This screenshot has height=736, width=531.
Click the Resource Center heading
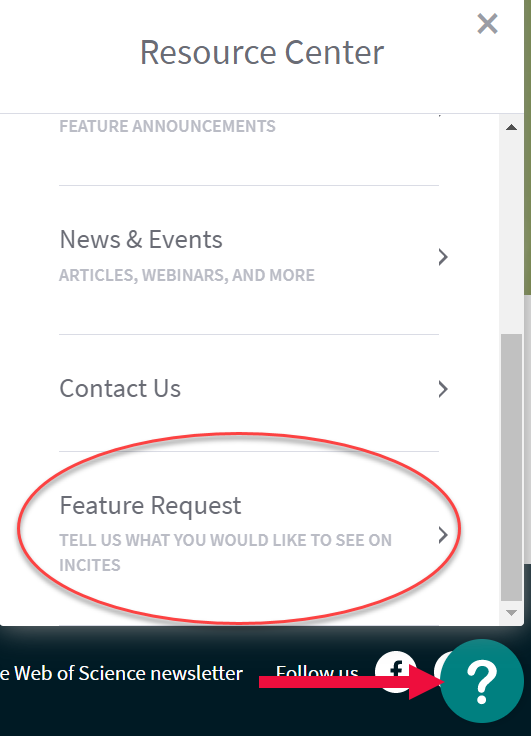pyautogui.click(x=262, y=52)
